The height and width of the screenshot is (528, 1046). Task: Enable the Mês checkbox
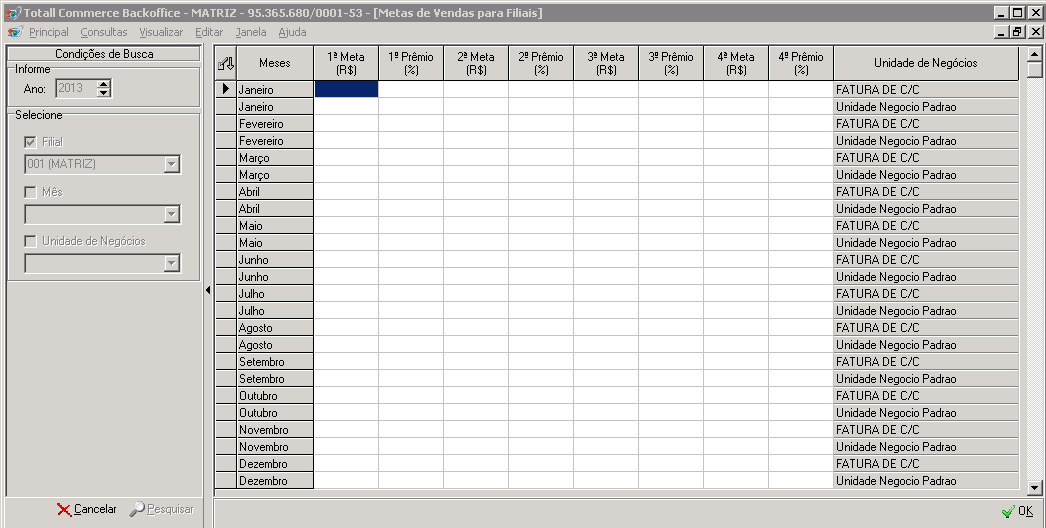pos(30,192)
